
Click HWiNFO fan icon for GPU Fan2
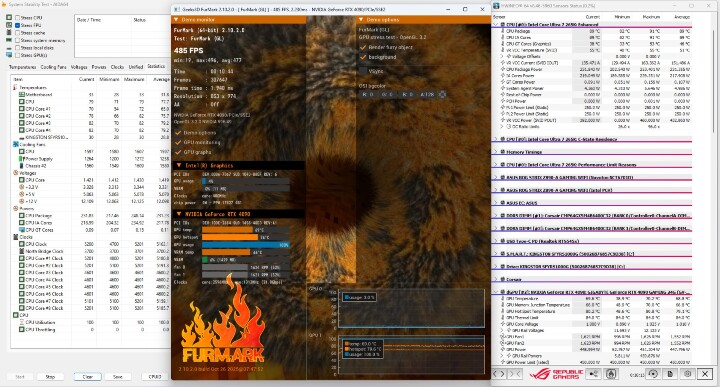(x=503, y=343)
